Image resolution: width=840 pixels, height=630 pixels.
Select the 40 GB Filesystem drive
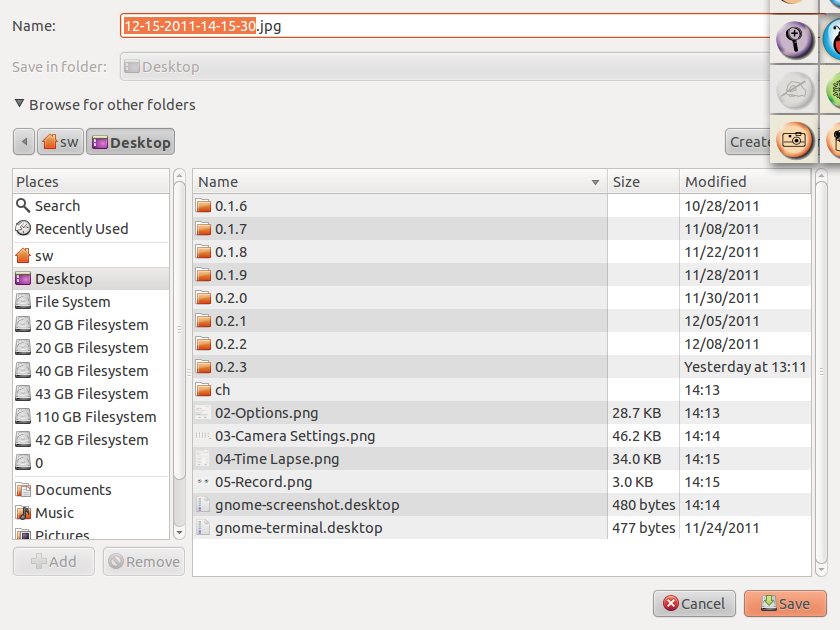91,371
